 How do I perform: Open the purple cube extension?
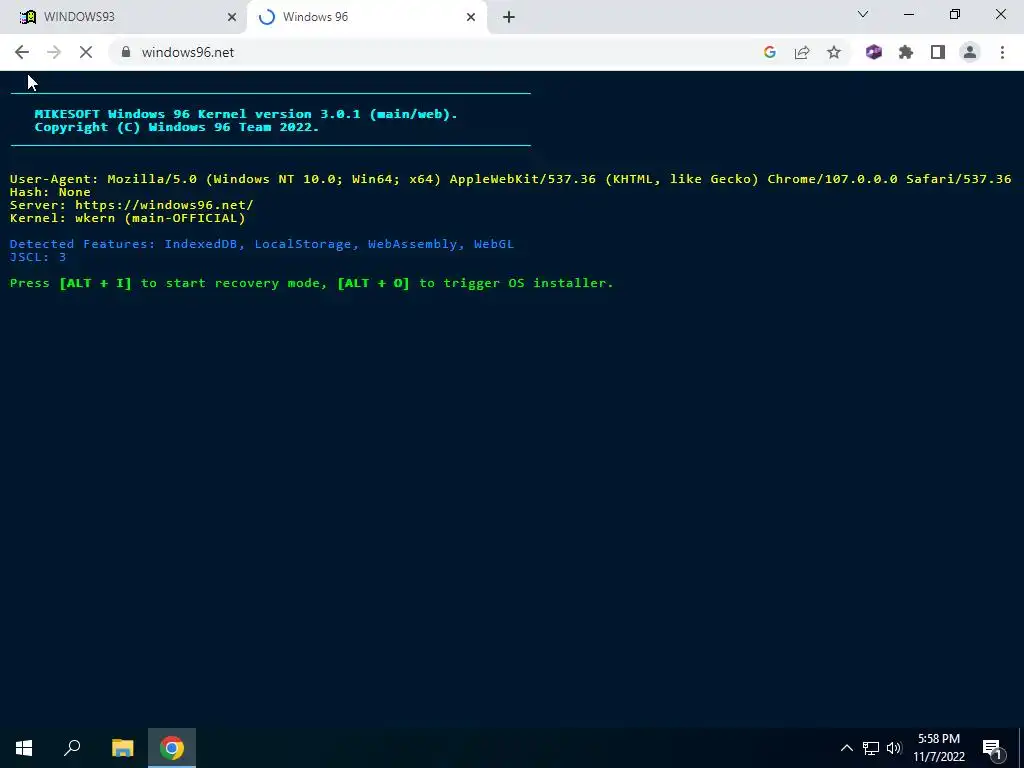click(874, 52)
